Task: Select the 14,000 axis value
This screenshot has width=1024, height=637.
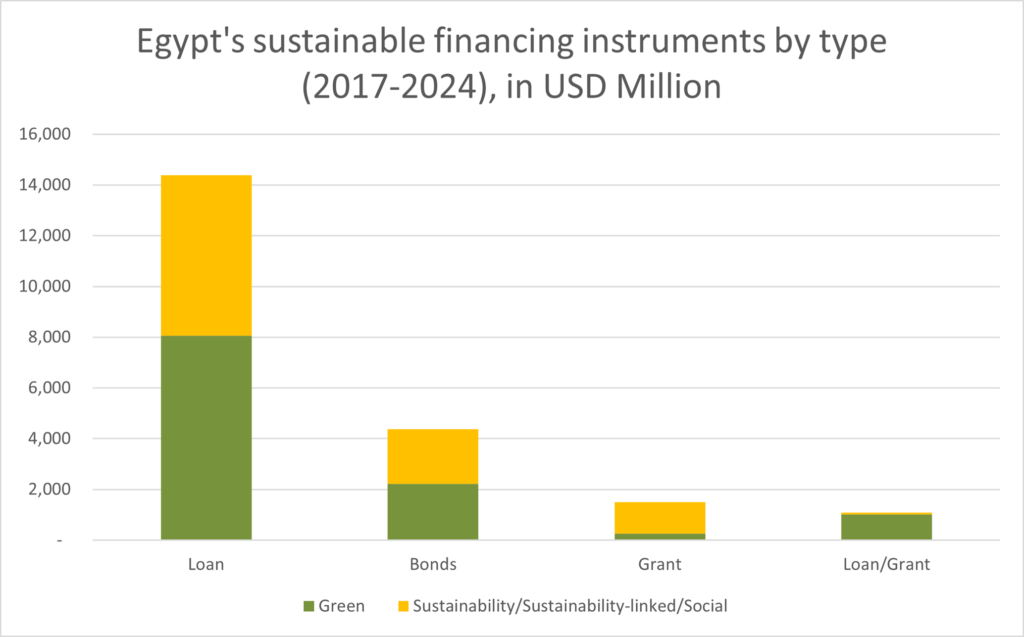Action: pos(45,185)
